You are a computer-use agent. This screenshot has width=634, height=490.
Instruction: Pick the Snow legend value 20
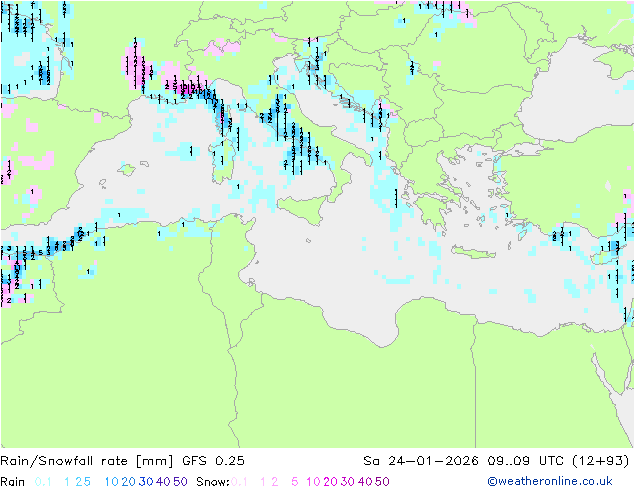click(x=330, y=482)
